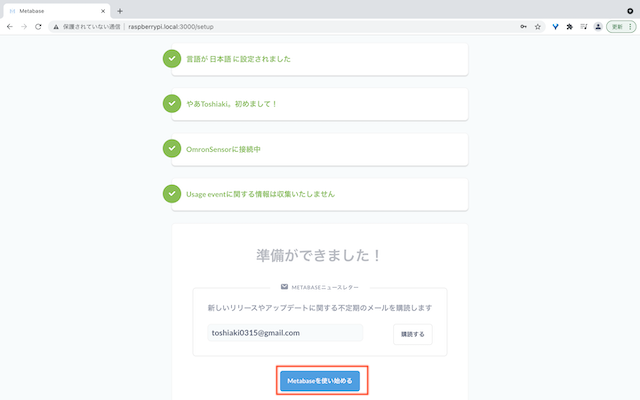Screen dimensions: 640x400
Task: Click the newsletter envelope icon
Action: (284, 287)
